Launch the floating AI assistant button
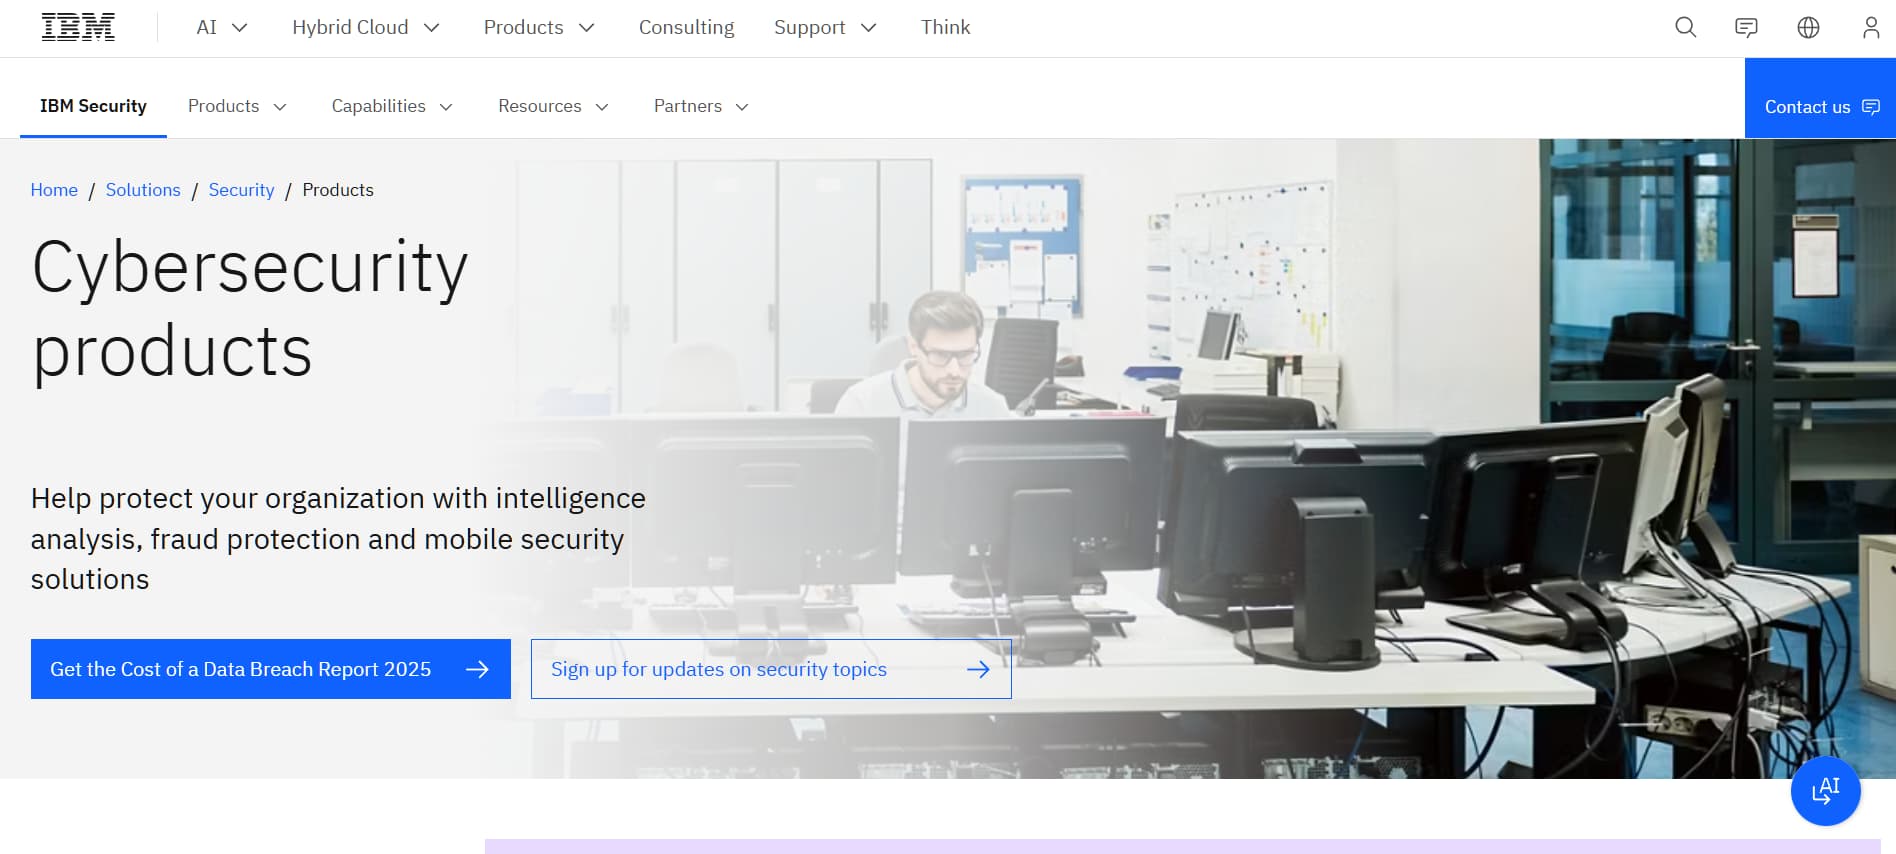1896x854 pixels. point(1825,790)
